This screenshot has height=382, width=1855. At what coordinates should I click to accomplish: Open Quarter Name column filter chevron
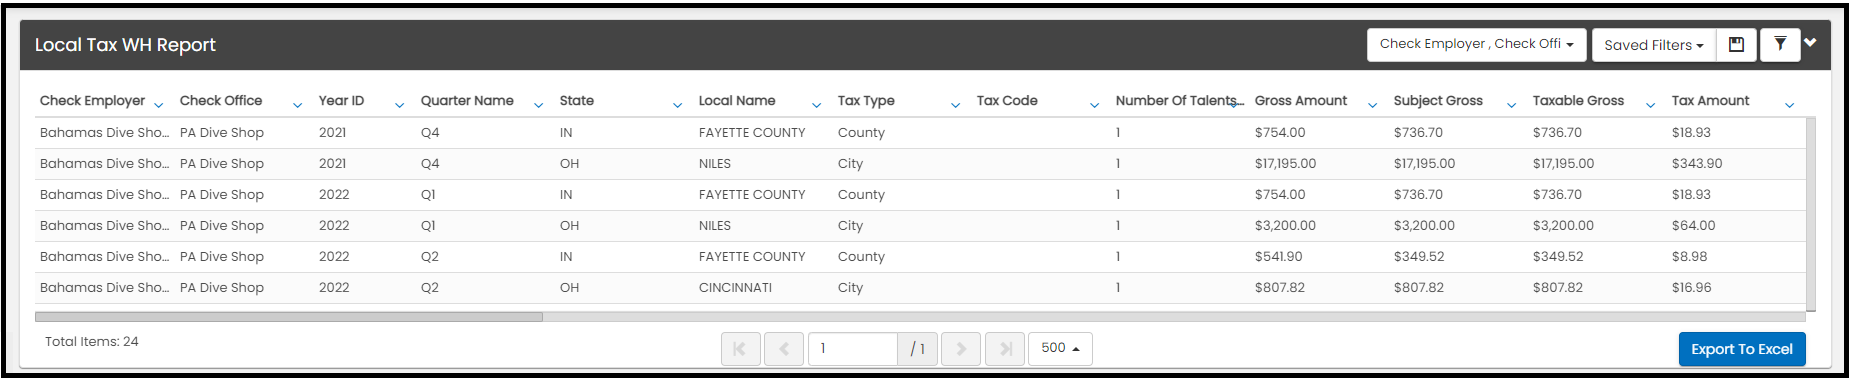point(538,105)
